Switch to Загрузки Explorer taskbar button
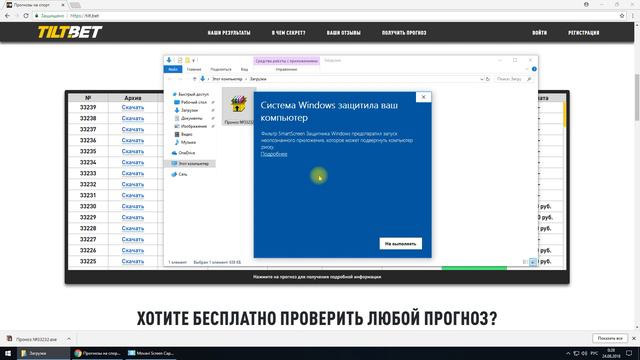The image size is (640, 360). pos(43,353)
